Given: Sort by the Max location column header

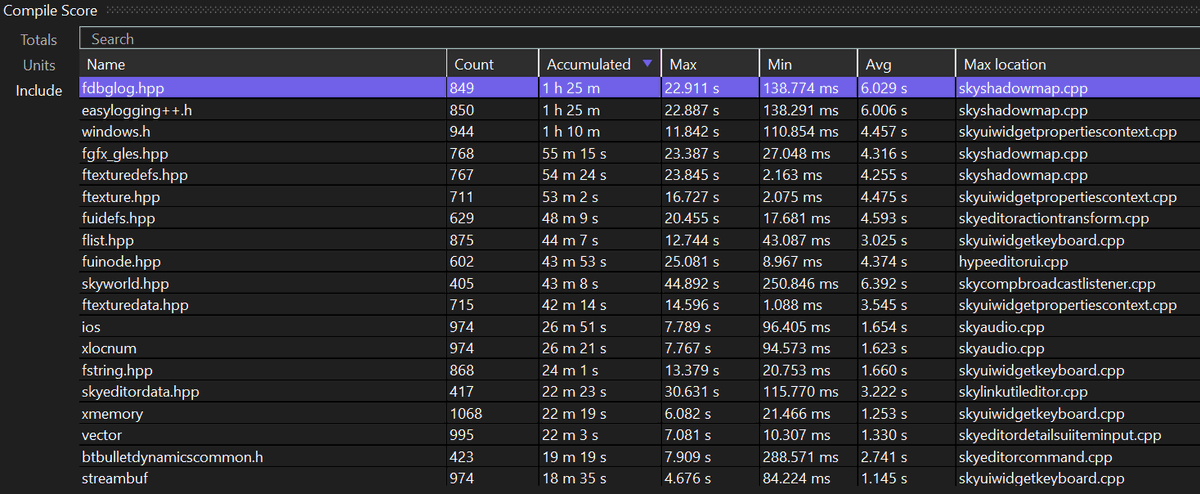Looking at the screenshot, I should tap(1077, 64).
